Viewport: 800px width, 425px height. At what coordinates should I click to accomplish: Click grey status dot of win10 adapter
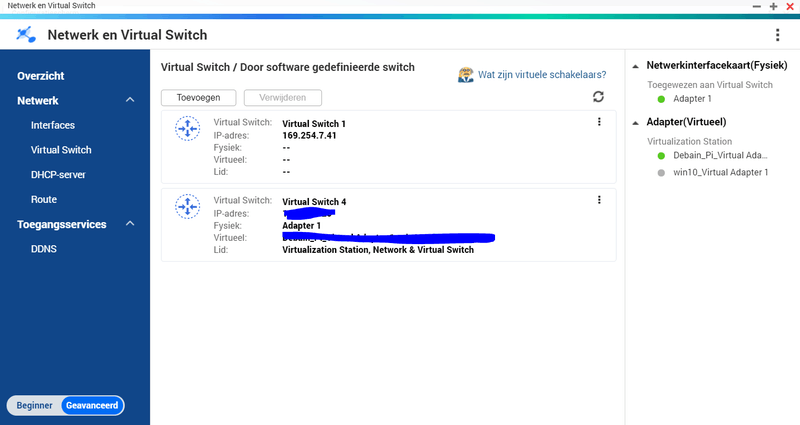[x=661, y=173]
